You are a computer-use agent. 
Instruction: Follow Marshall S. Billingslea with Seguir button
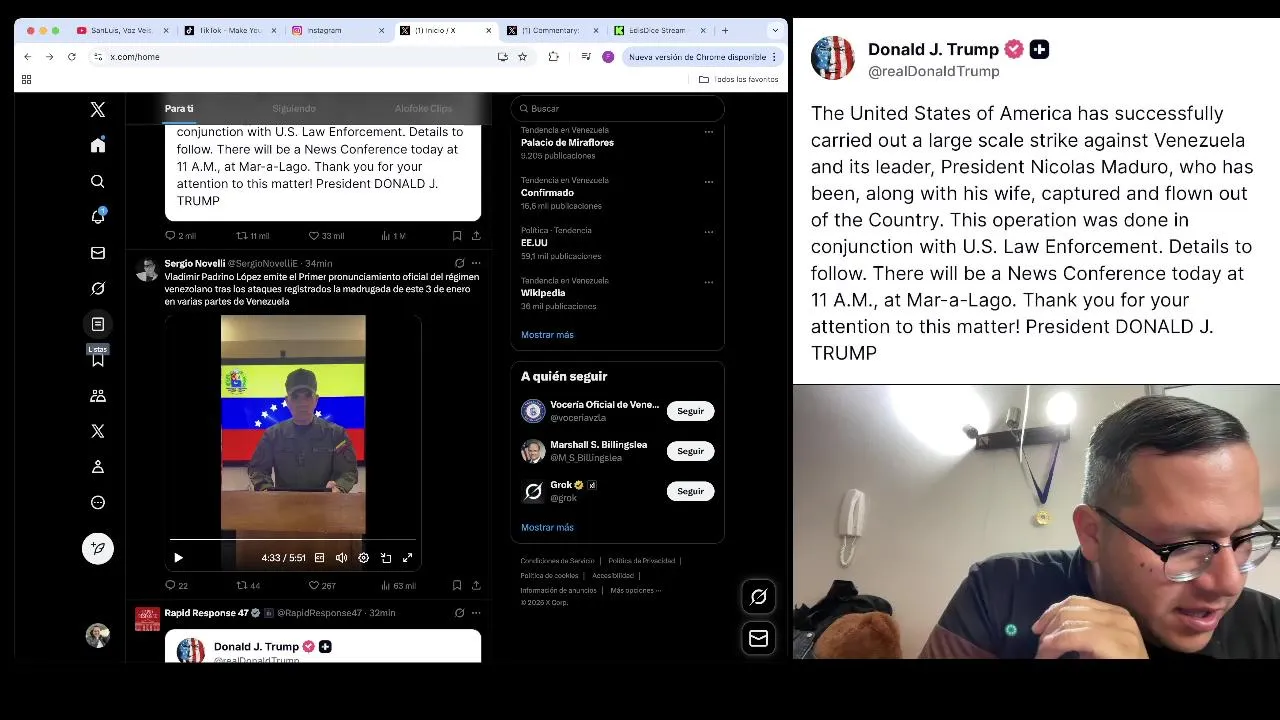tap(690, 451)
